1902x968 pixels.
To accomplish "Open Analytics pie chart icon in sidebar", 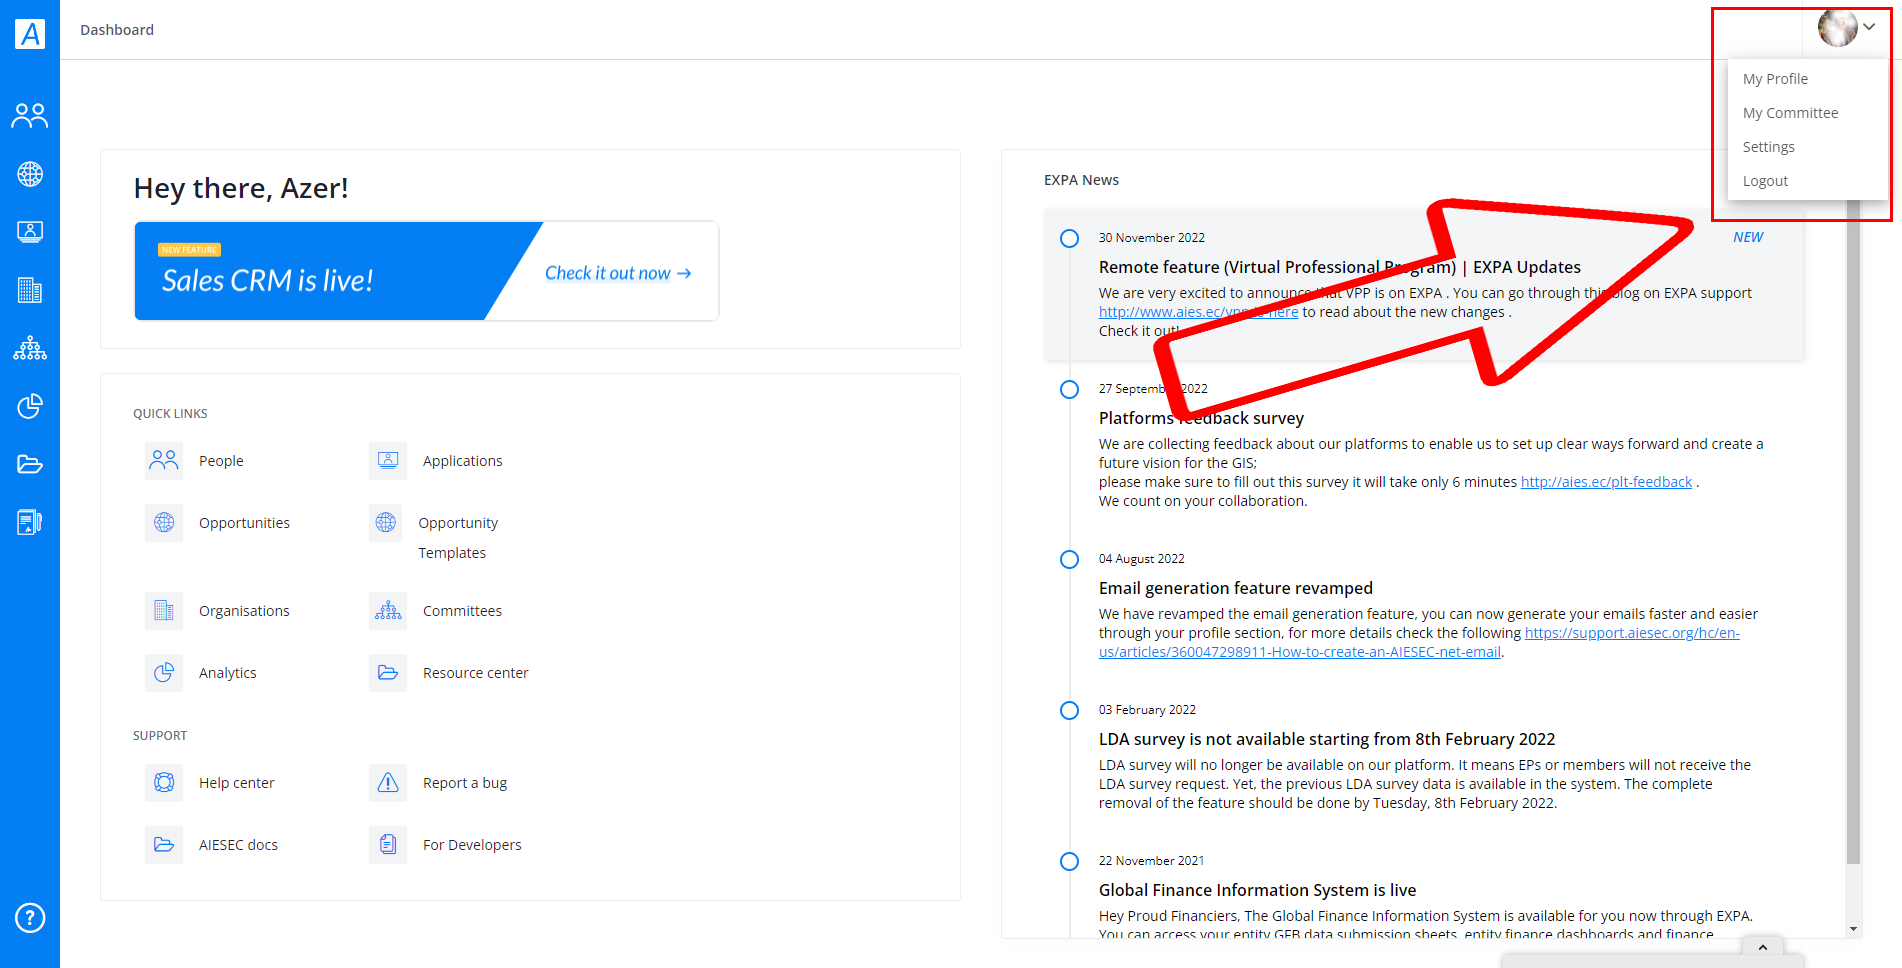I will [x=30, y=406].
